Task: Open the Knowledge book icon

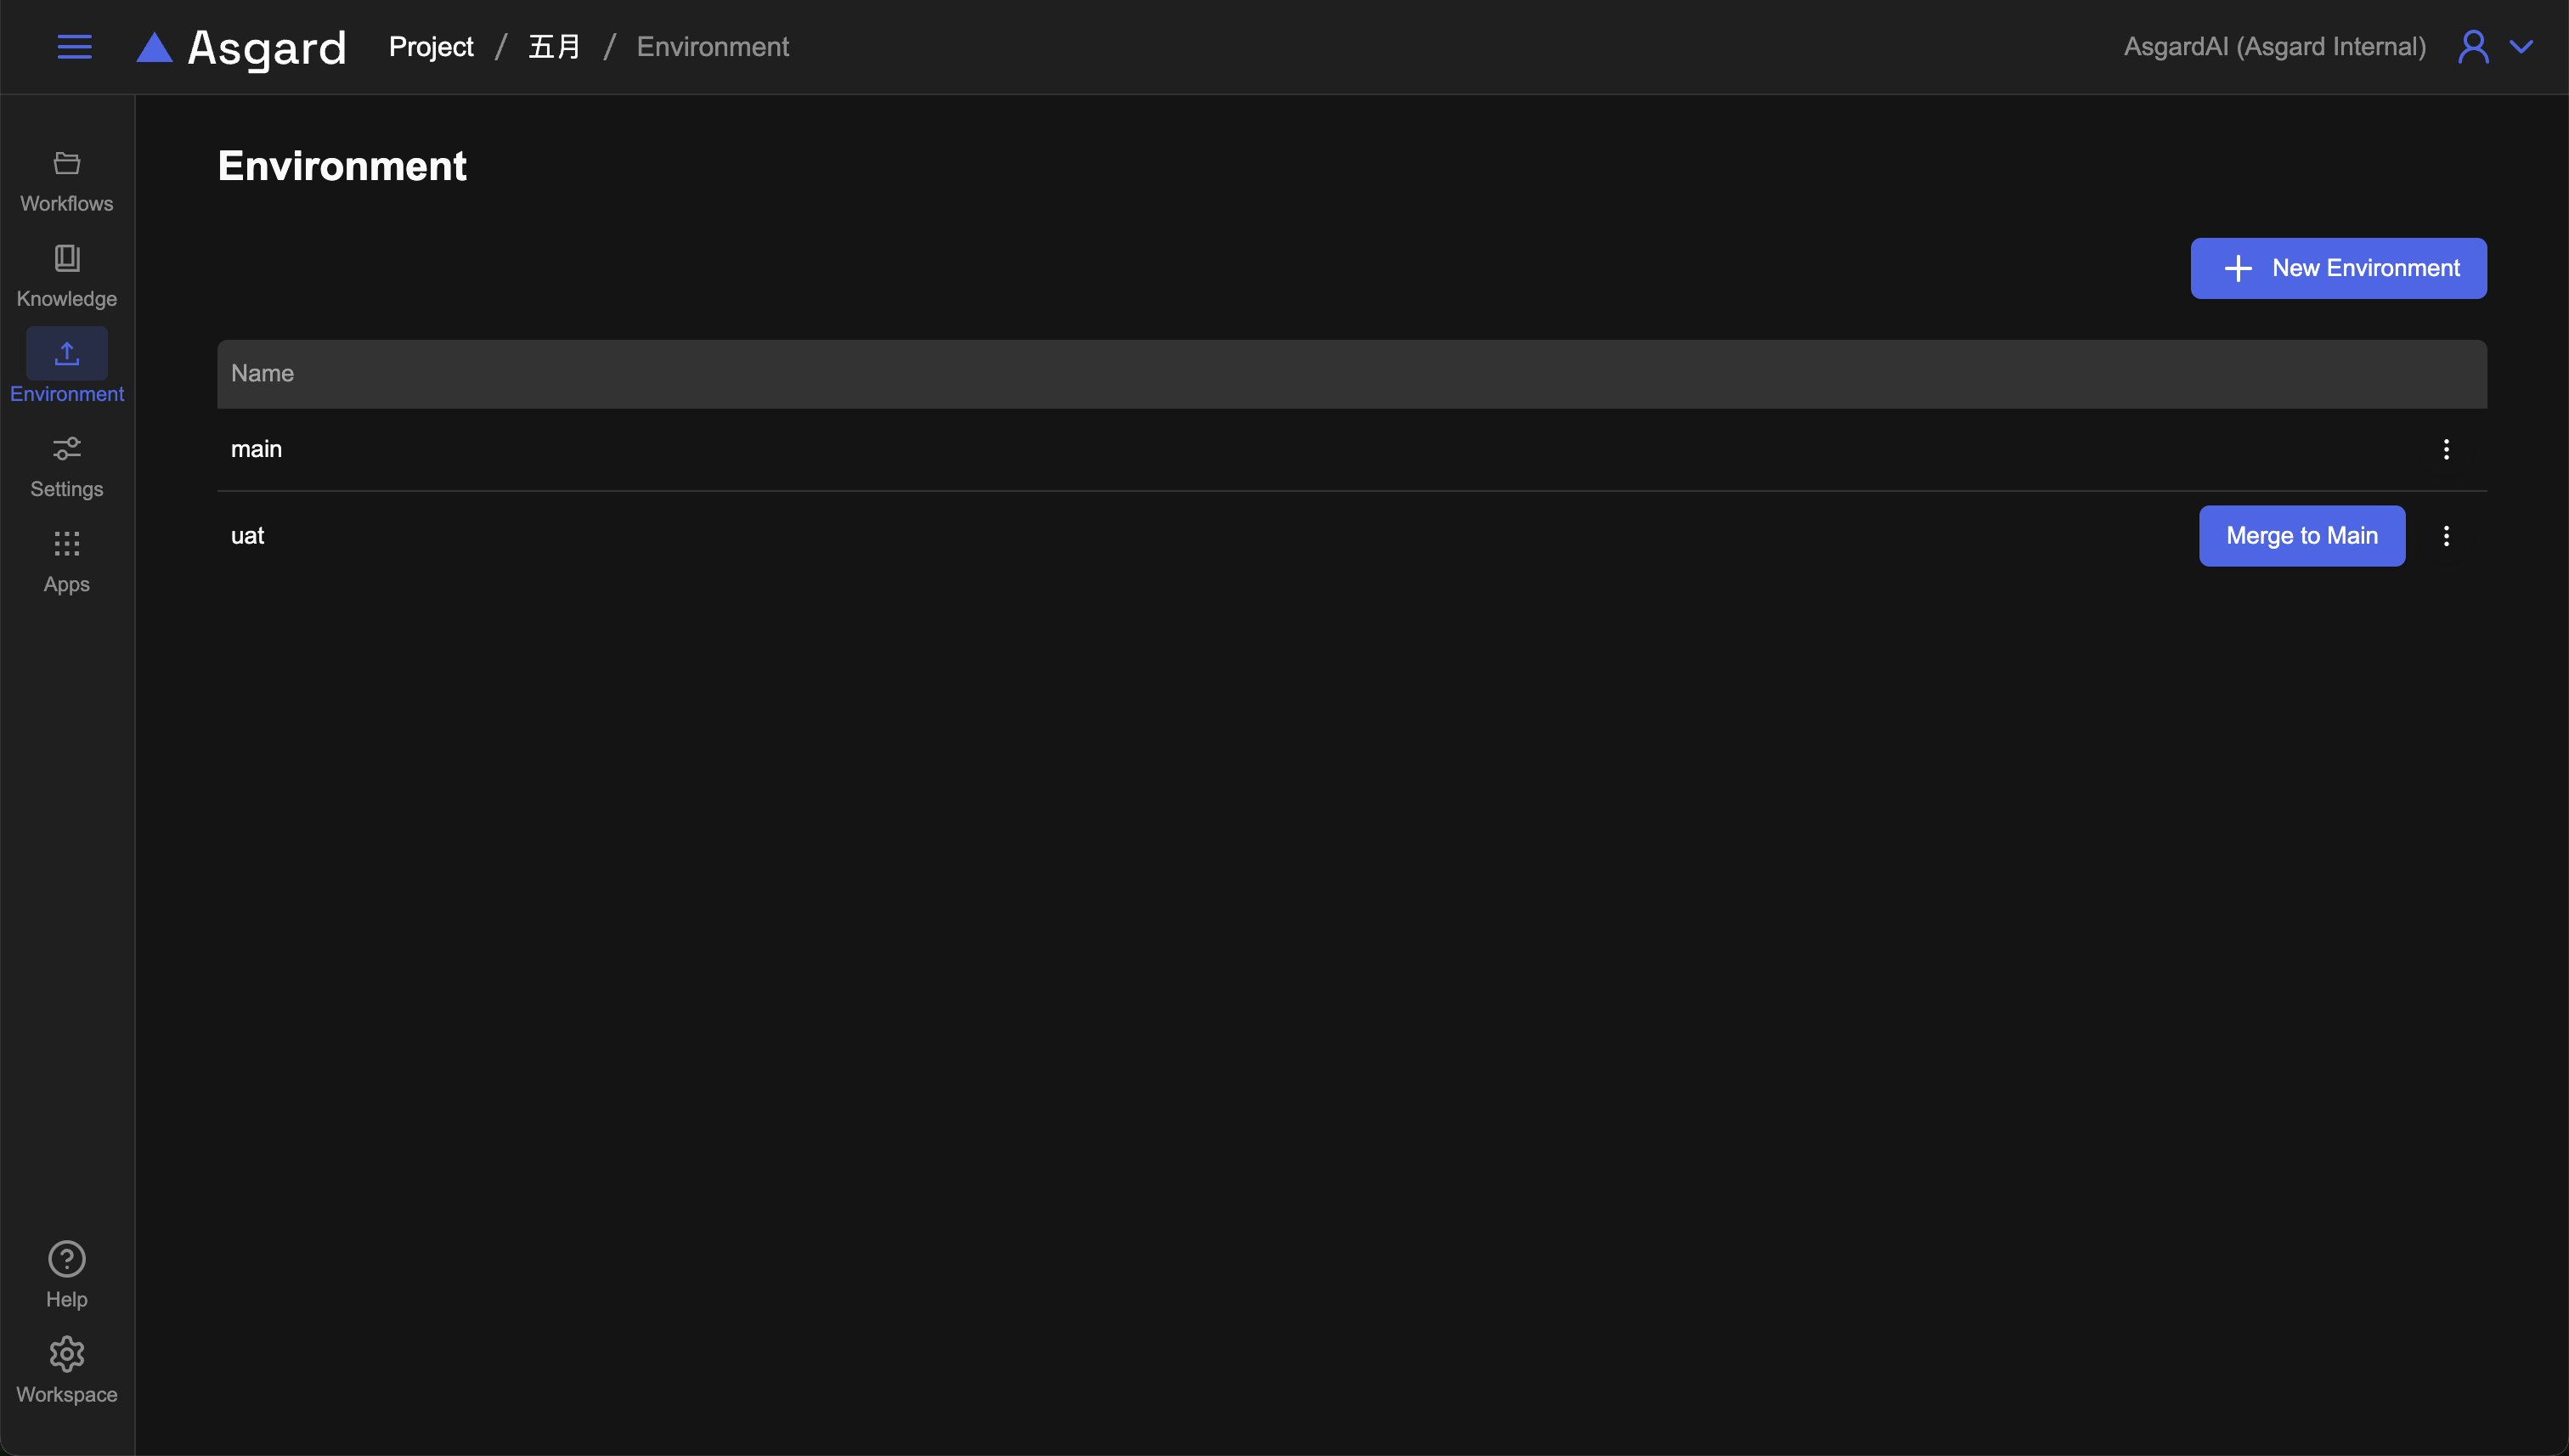Action: pyautogui.click(x=67, y=258)
